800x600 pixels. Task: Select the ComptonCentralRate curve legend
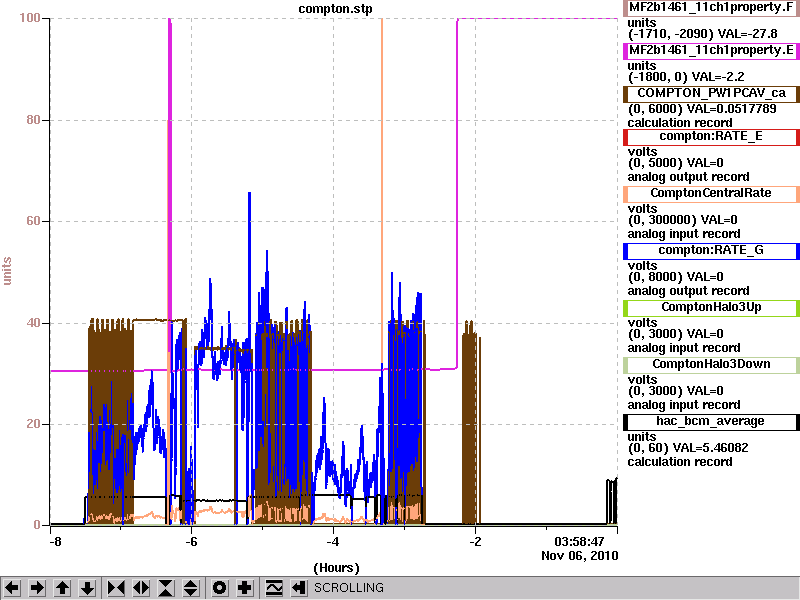711,193
